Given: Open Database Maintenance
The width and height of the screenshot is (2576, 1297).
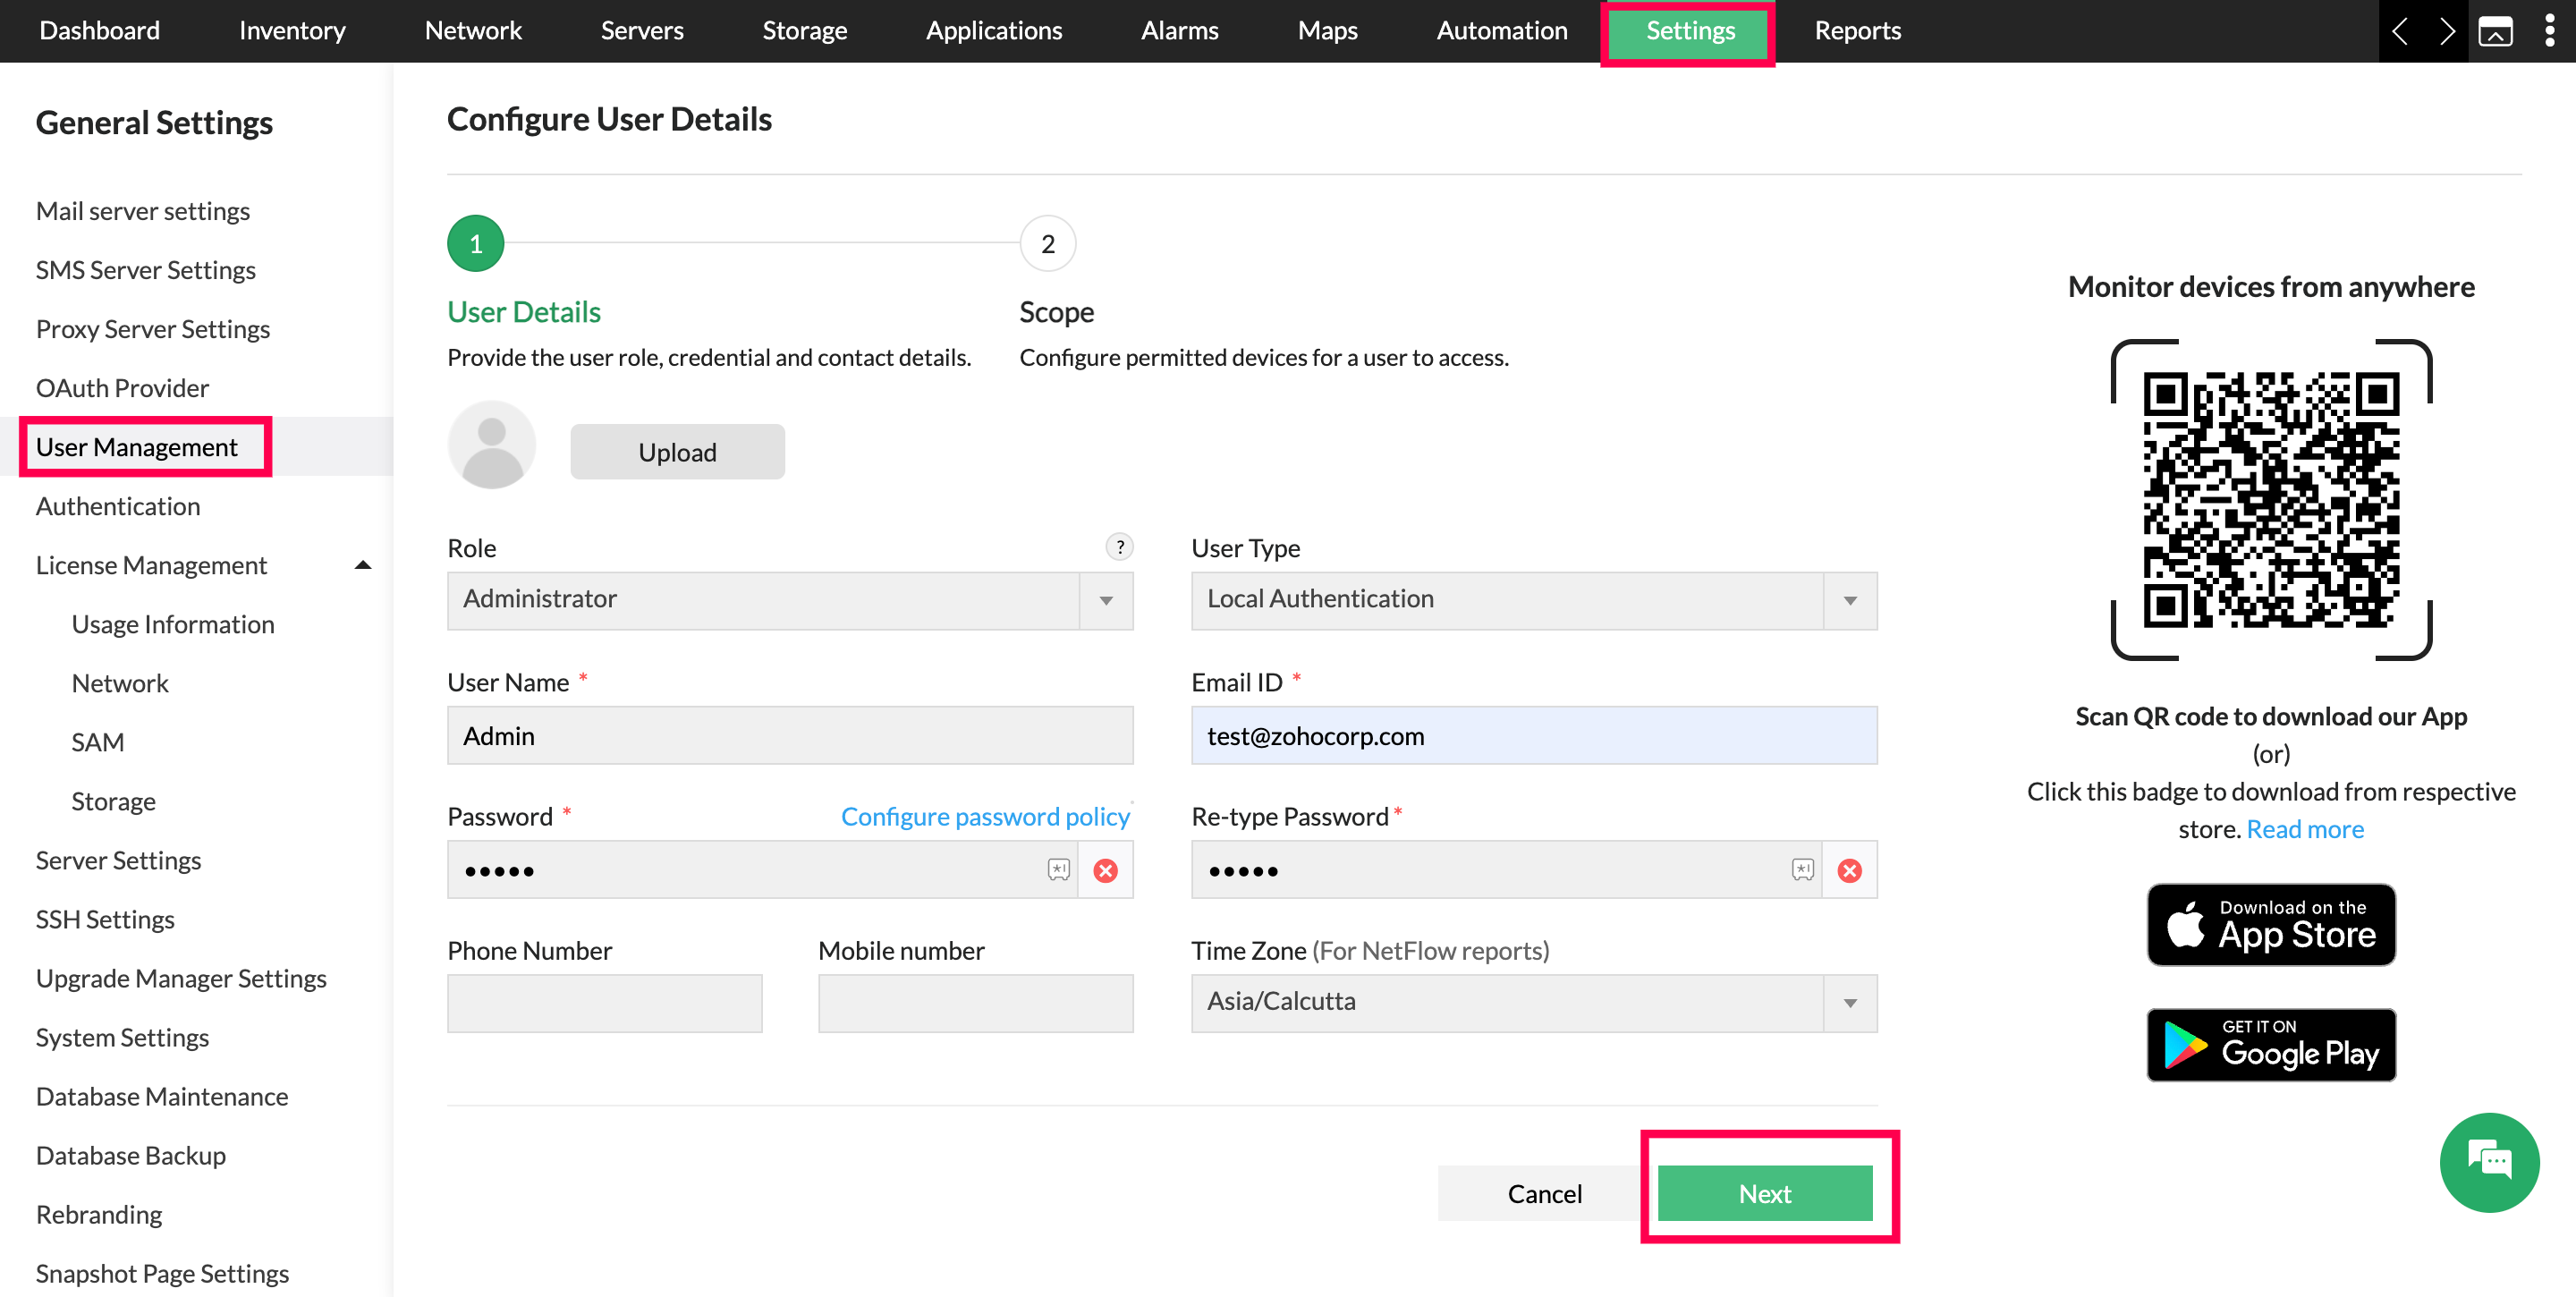Looking at the screenshot, I should 161,1096.
